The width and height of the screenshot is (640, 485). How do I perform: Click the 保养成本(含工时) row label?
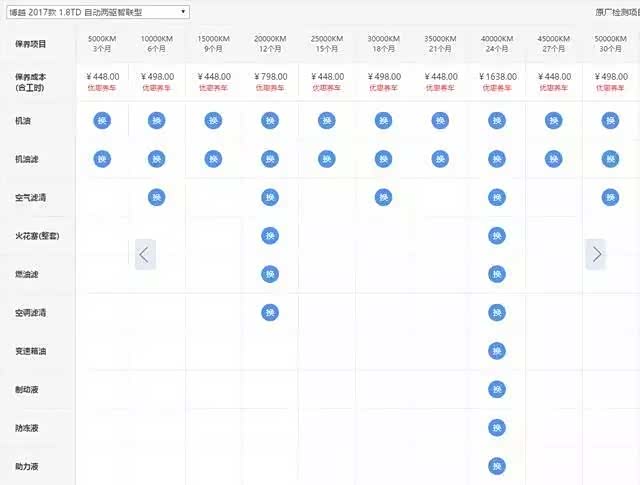coord(31,82)
